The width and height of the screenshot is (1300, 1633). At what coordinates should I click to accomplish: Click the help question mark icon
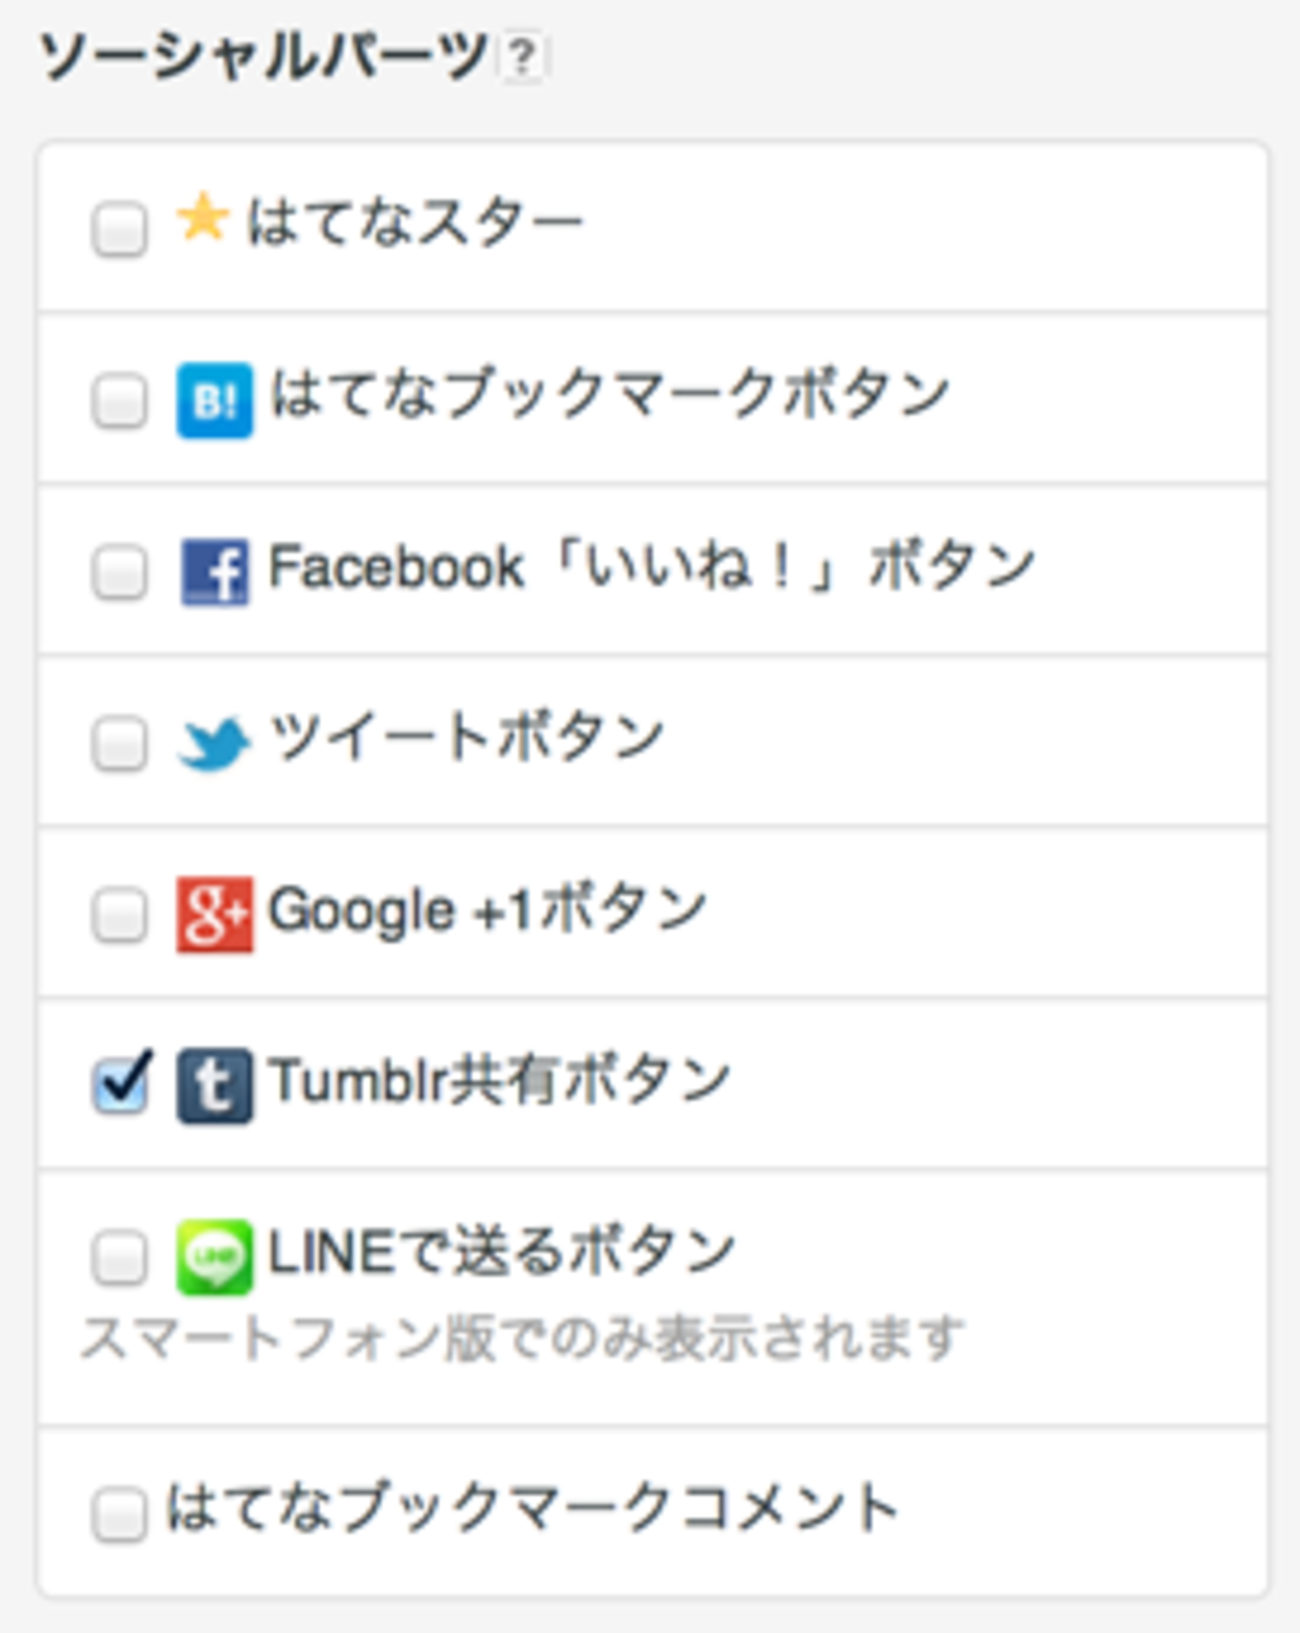coord(522,59)
